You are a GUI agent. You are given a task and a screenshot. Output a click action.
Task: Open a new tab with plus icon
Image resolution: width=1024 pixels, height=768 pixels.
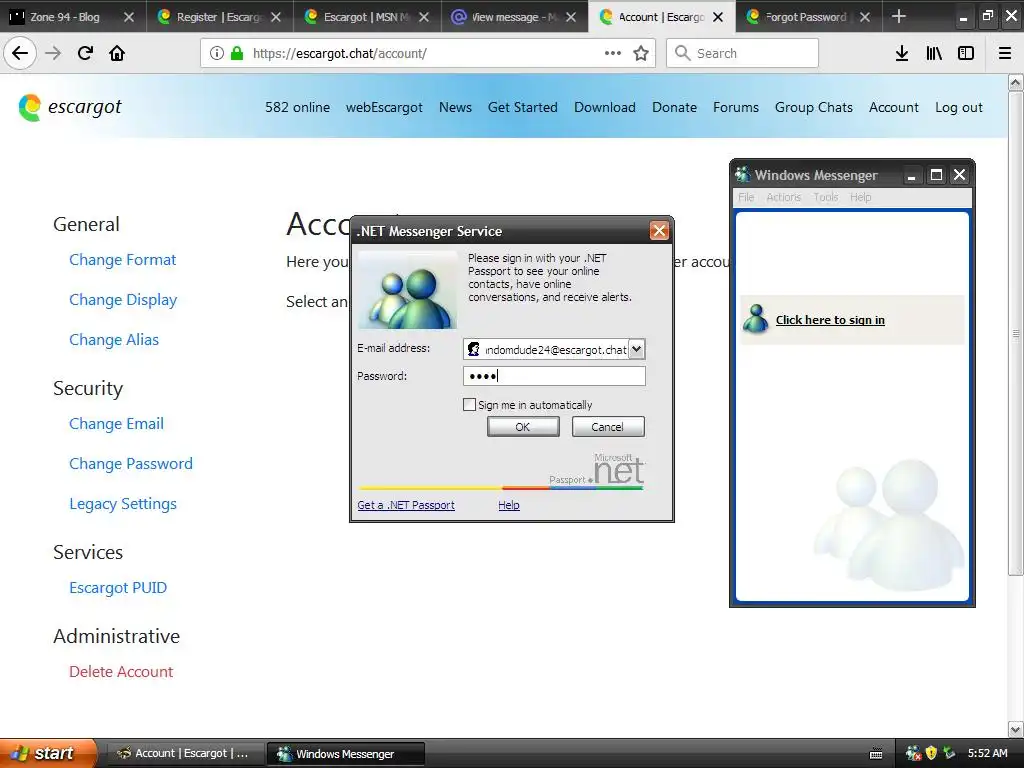tap(899, 16)
